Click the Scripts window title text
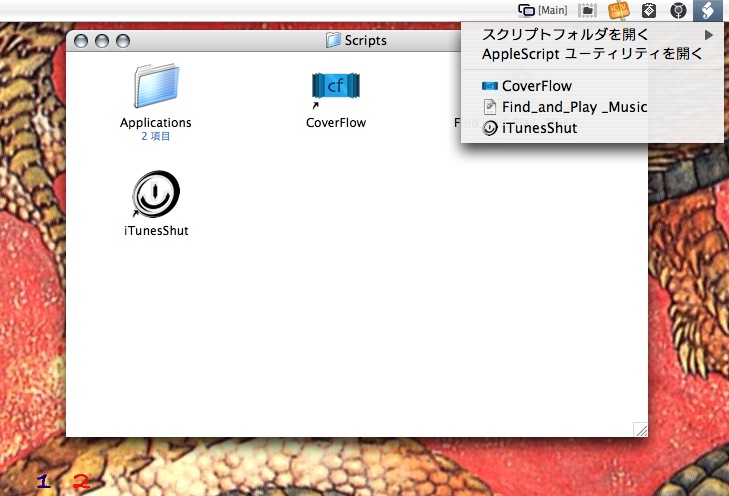729x496 pixels. (x=365, y=40)
